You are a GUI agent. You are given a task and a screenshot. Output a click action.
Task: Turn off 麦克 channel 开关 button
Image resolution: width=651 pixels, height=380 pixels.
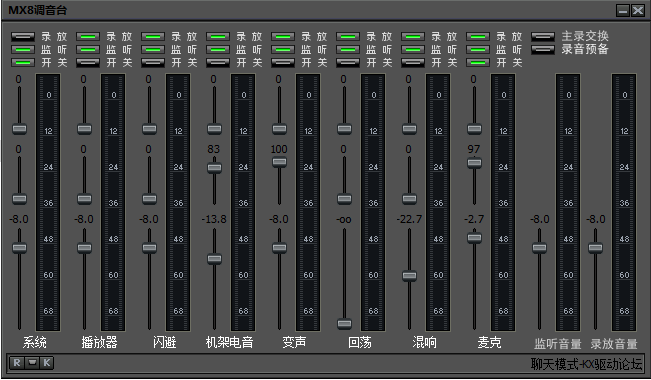click(478, 63)
